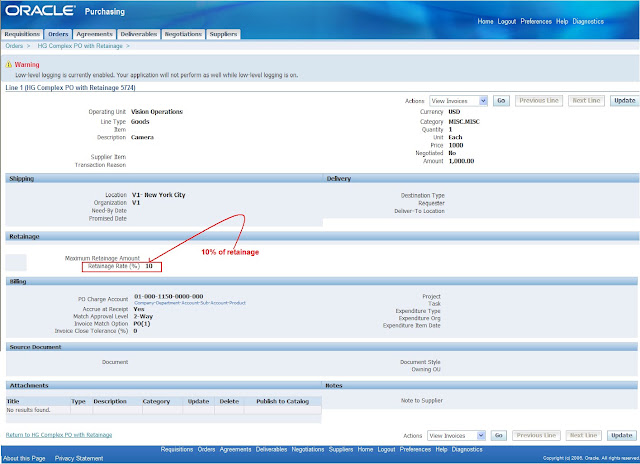Click the top Next Line button
640x464 pixels.
click(586, 101)
